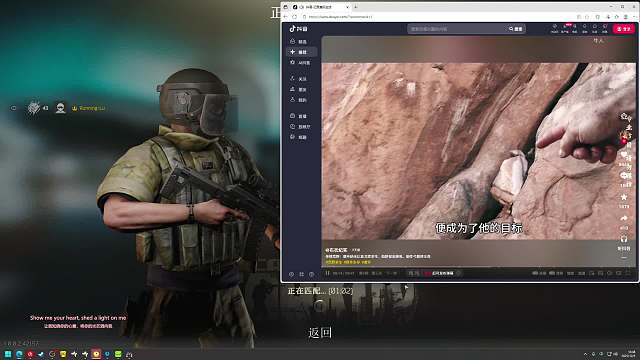This screenshot has height=360, width=640.
Task: Click the skull icon next to player name
Action: point(60,108)
